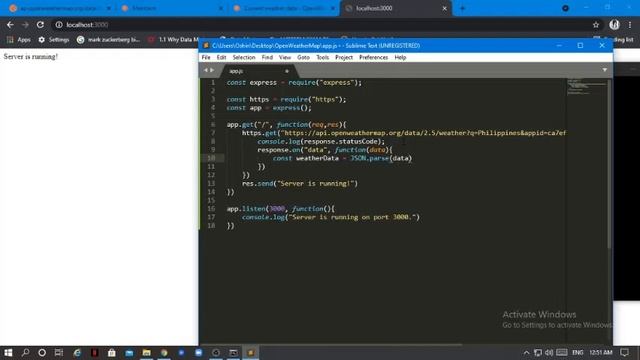Open Task View on the taskbar
The height and width of the screenshot is (360, 640).
click(x=59, y=352)
